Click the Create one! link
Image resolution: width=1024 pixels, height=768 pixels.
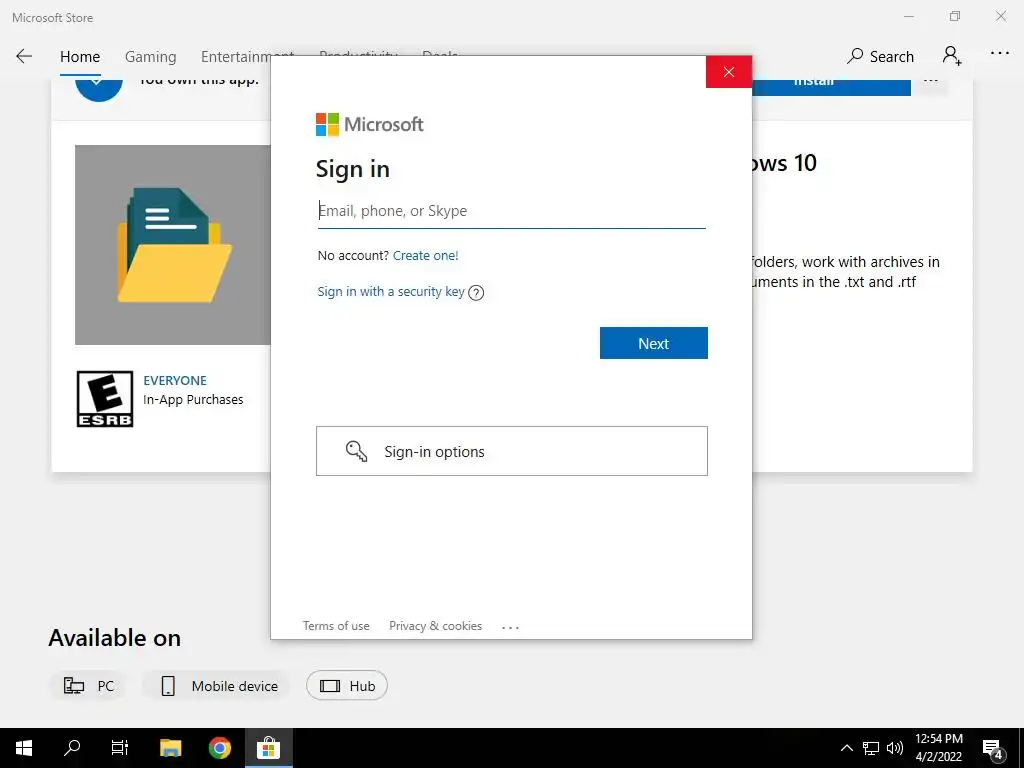click(x=426, y=255)
